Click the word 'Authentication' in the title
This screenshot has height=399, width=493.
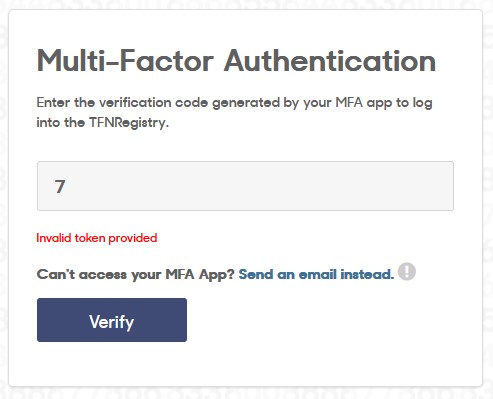[x=330, y=61]
